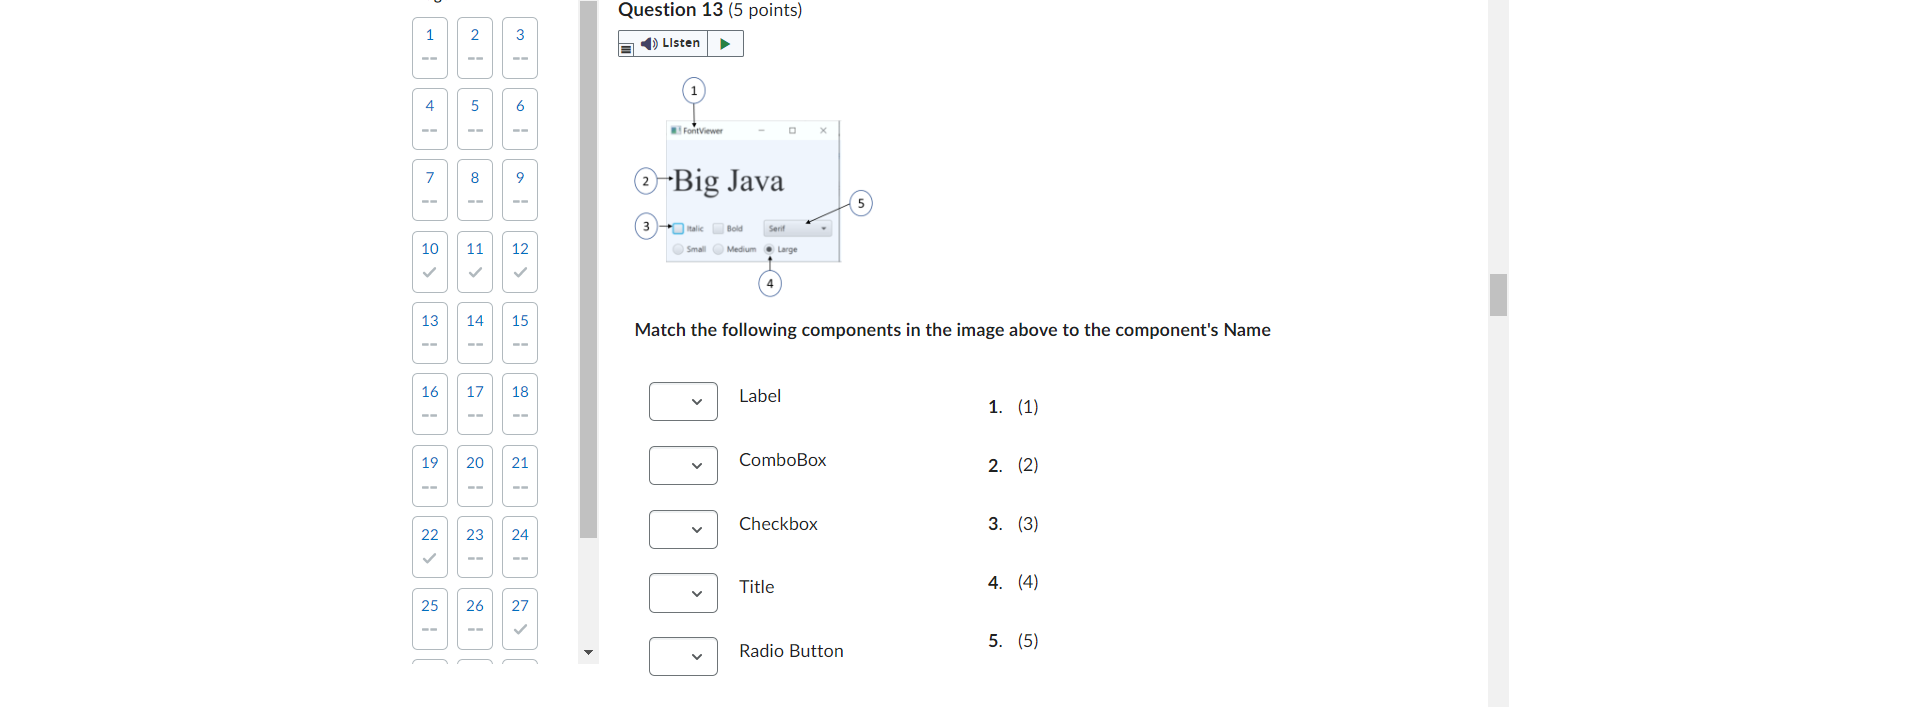Click the checkmark on question 10 tile
The height and width of the screenshot is (707, 1920).
(x=429, y=271)
